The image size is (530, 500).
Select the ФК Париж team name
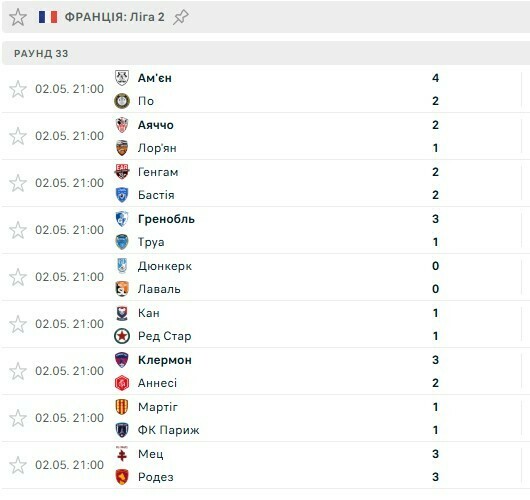[x=169, y=430]
